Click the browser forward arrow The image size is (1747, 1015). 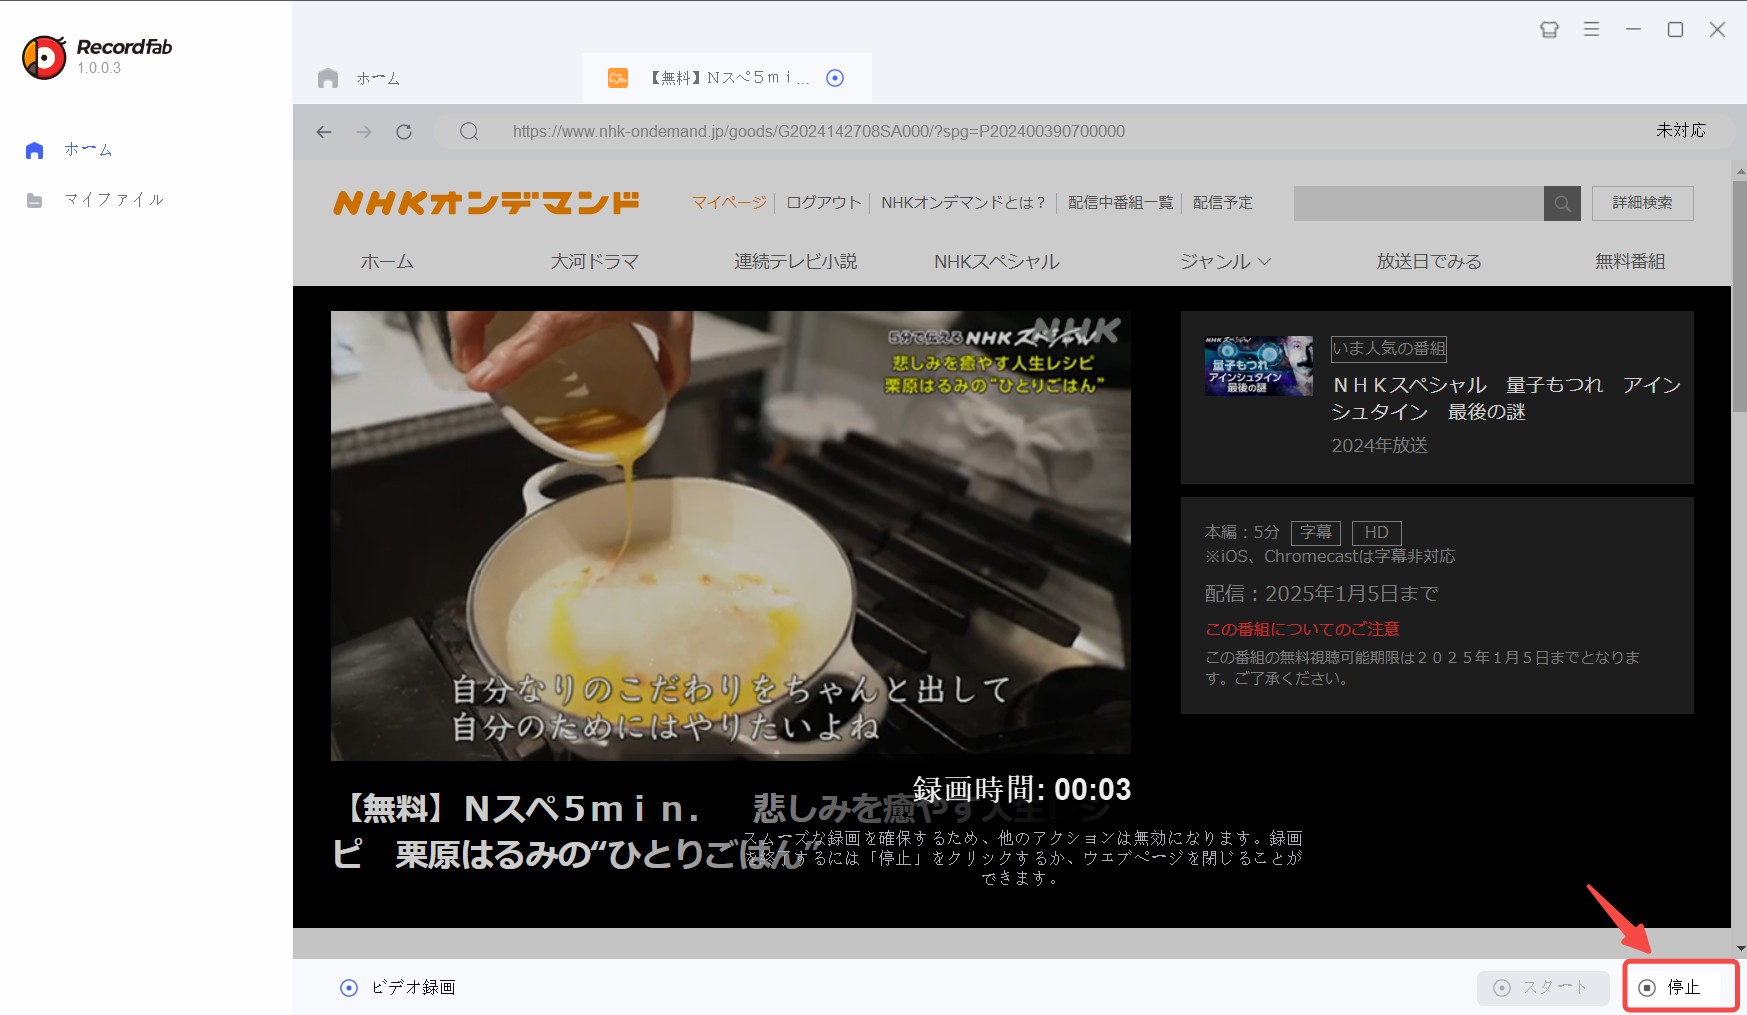[364, 132]
